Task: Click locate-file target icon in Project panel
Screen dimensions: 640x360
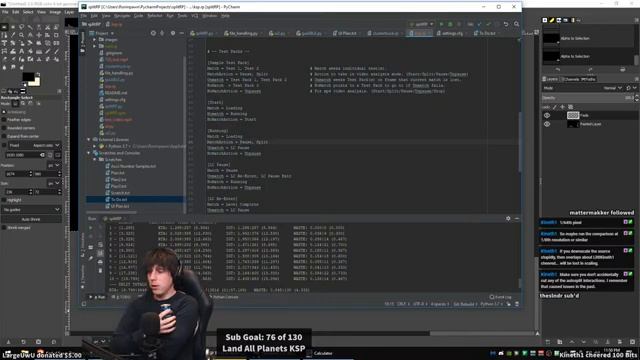Action: coord(153,33)
